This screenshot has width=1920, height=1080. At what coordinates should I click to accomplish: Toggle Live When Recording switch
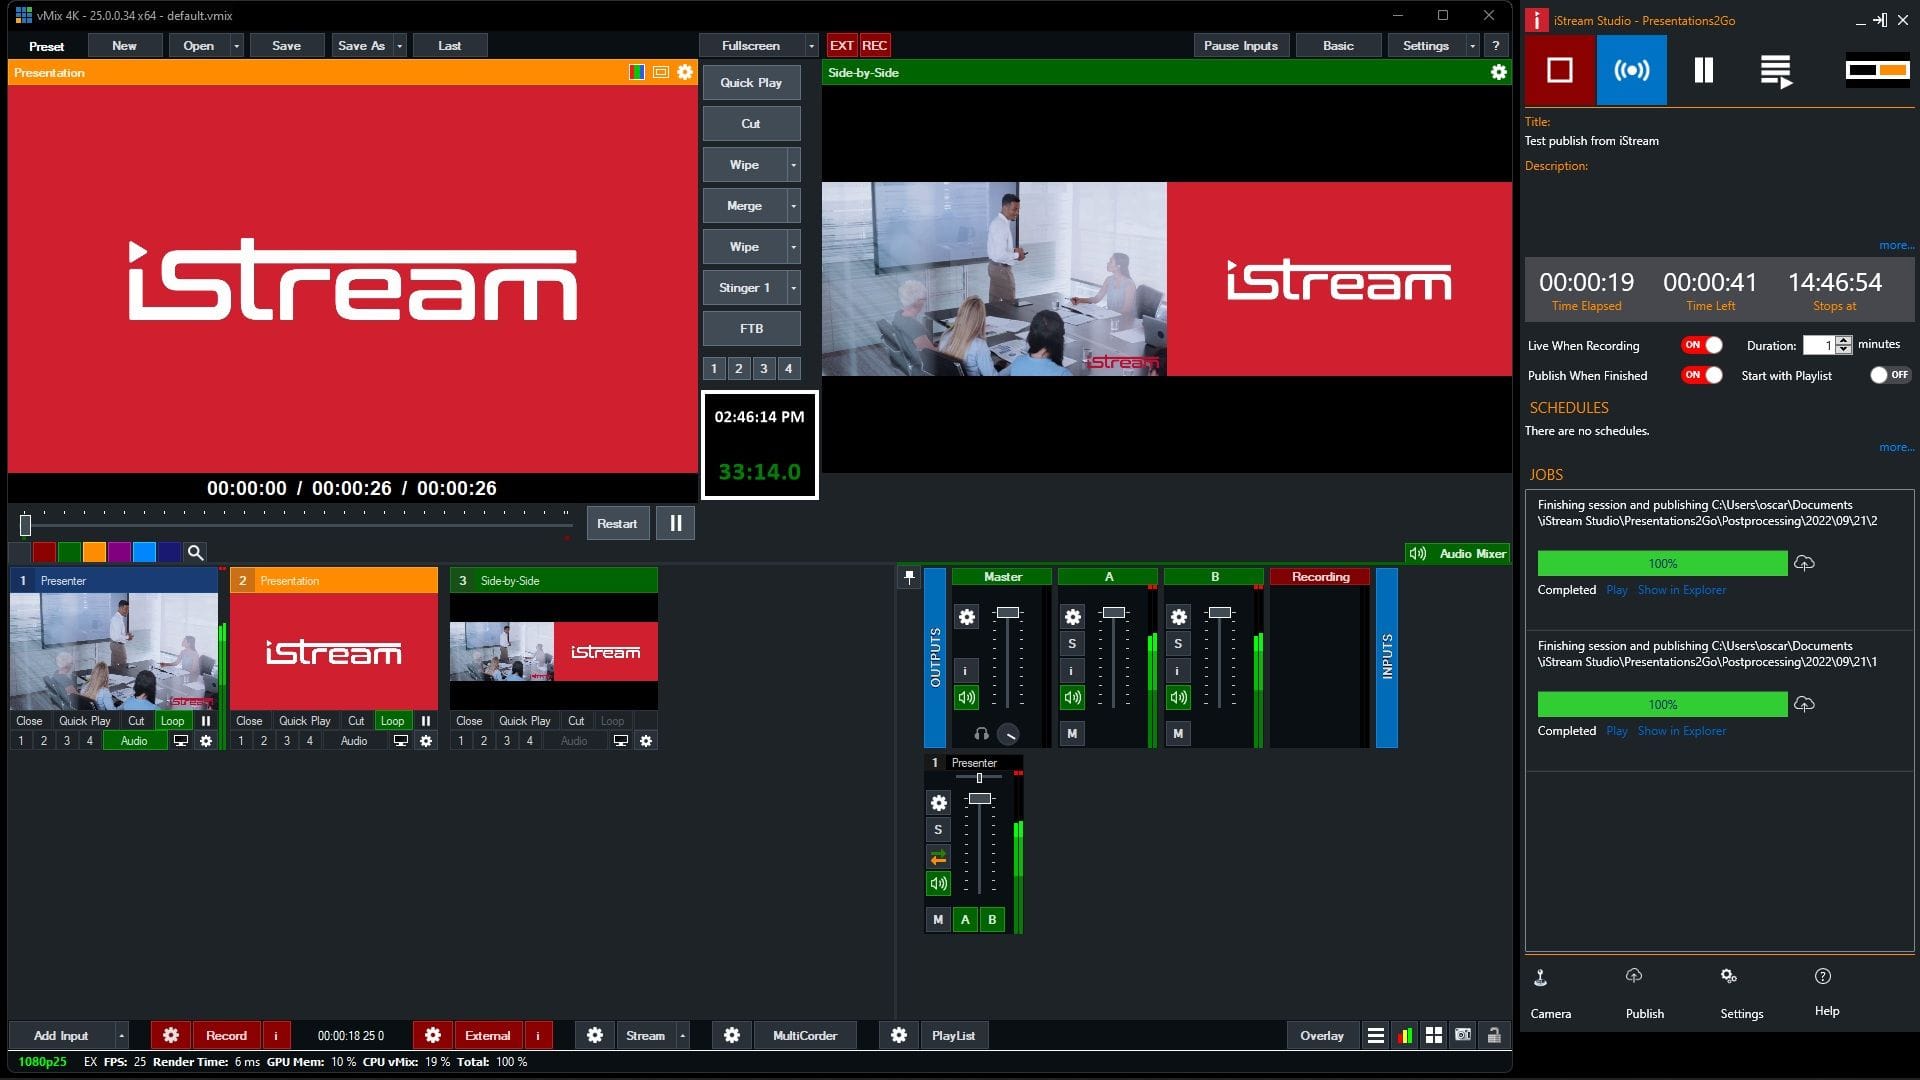(1702, 345)
